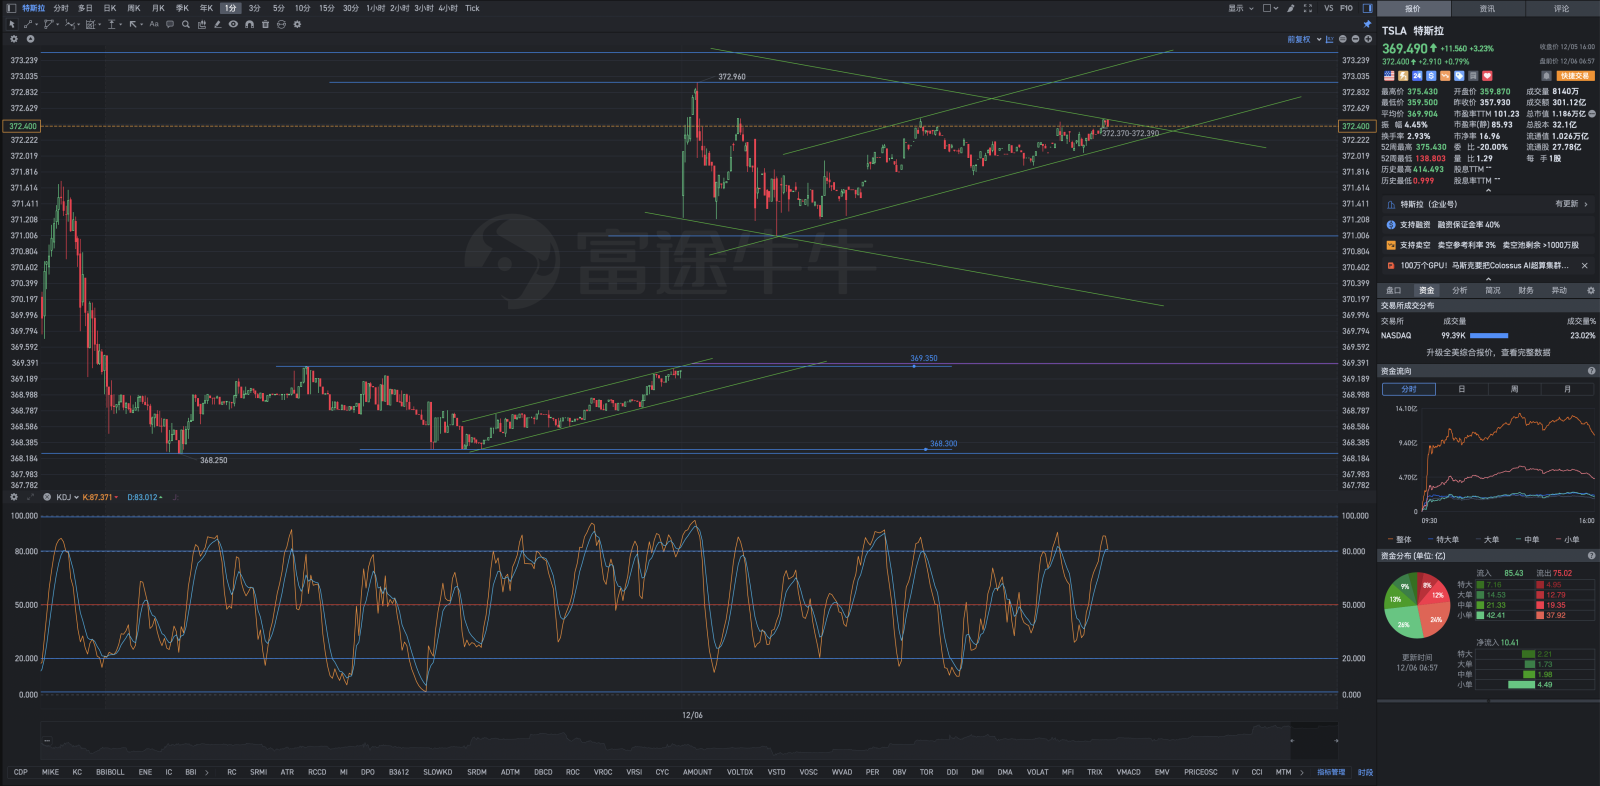
Task: Click the brush icon in top toolbar
Action: pyautogui.click(x=1291, y=8)
